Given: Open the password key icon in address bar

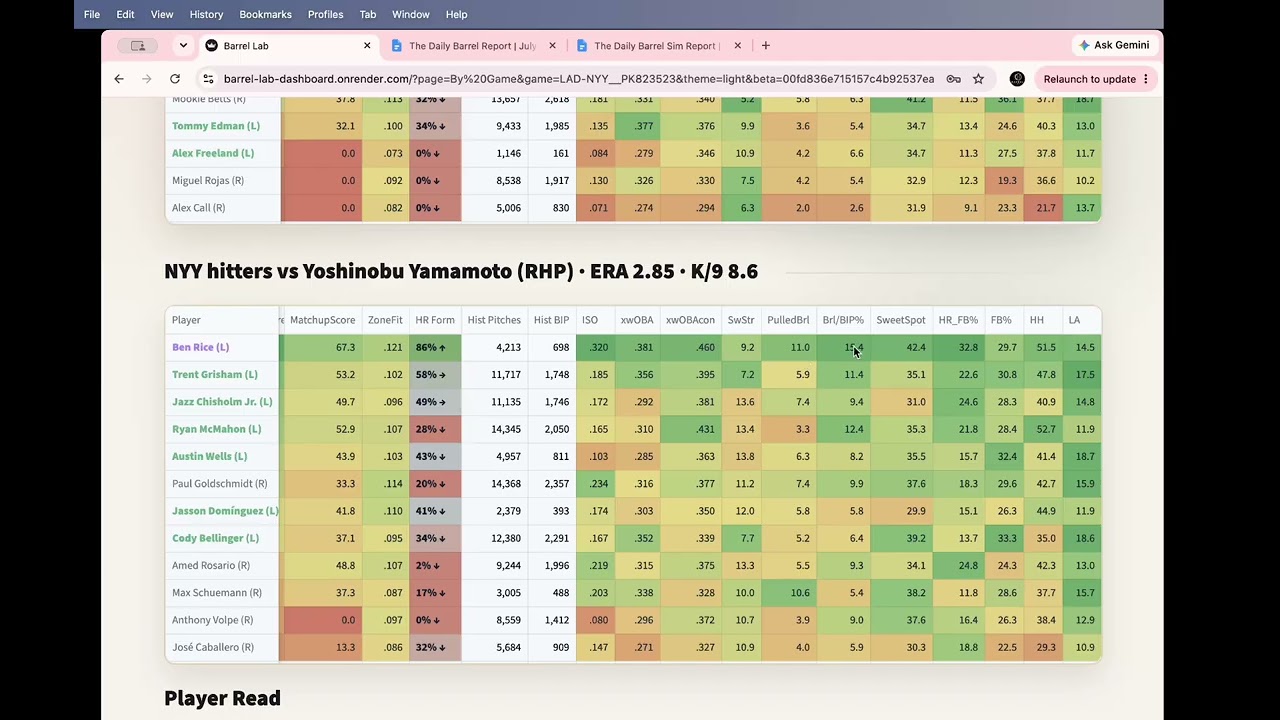Looking at the screenshot, I should click(x=954, y=79).
